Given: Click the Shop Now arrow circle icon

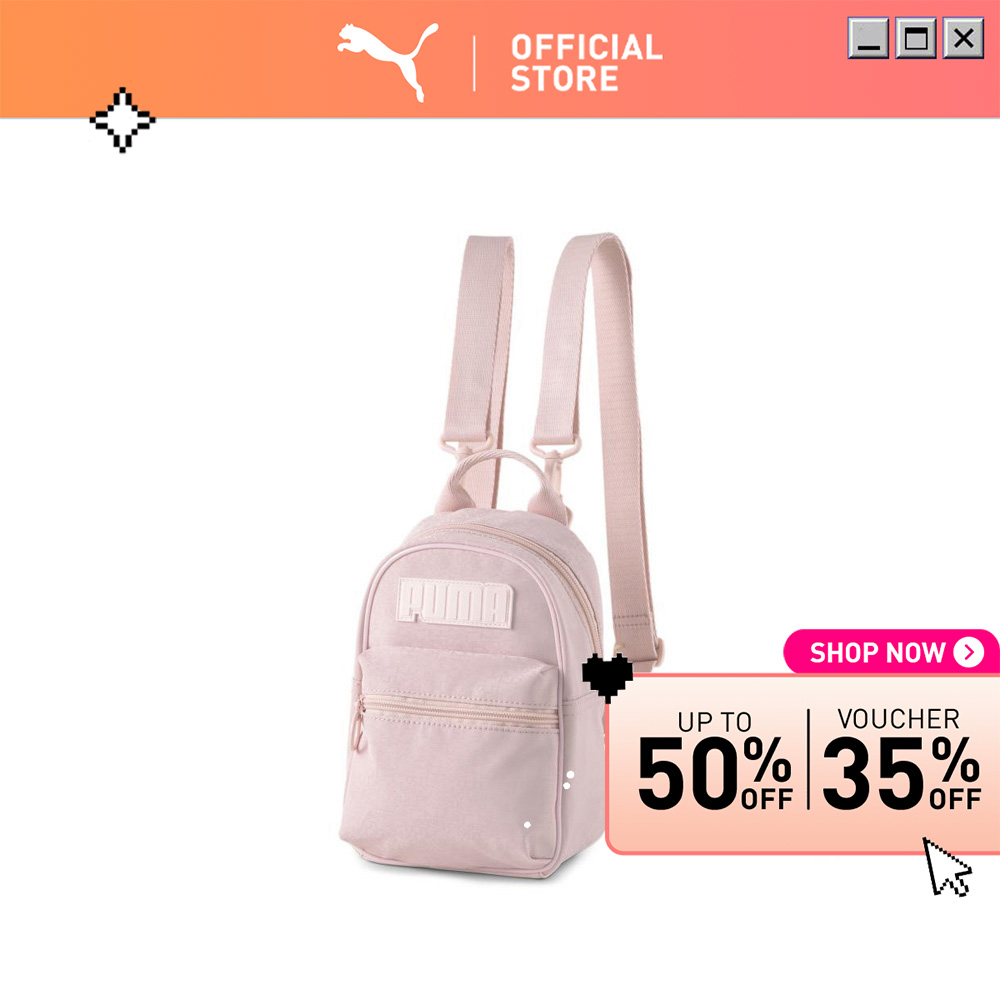Looking at the screenshot, I should 969,652.
